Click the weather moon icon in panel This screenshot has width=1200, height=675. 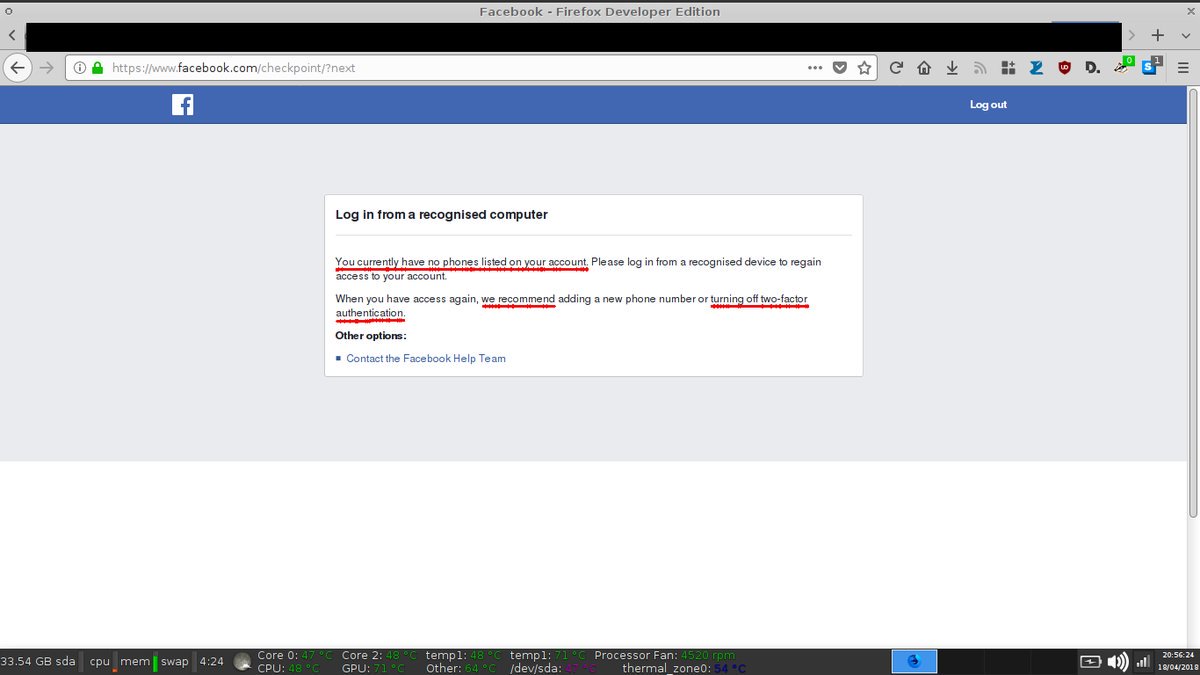[x=242, y=661]
